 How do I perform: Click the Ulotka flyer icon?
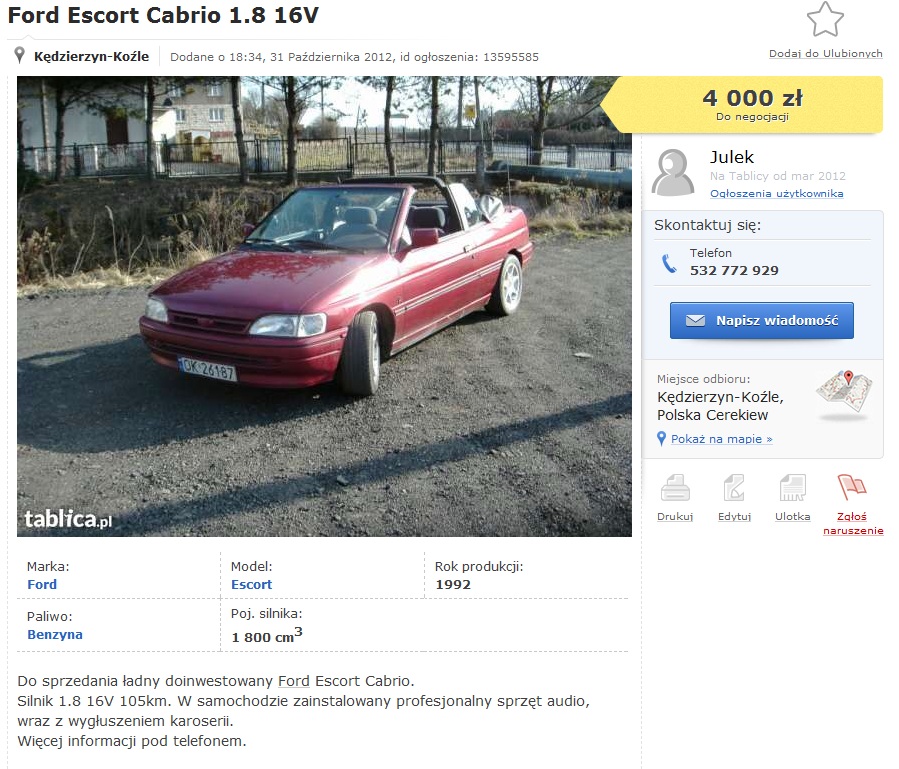pos(792,489)
